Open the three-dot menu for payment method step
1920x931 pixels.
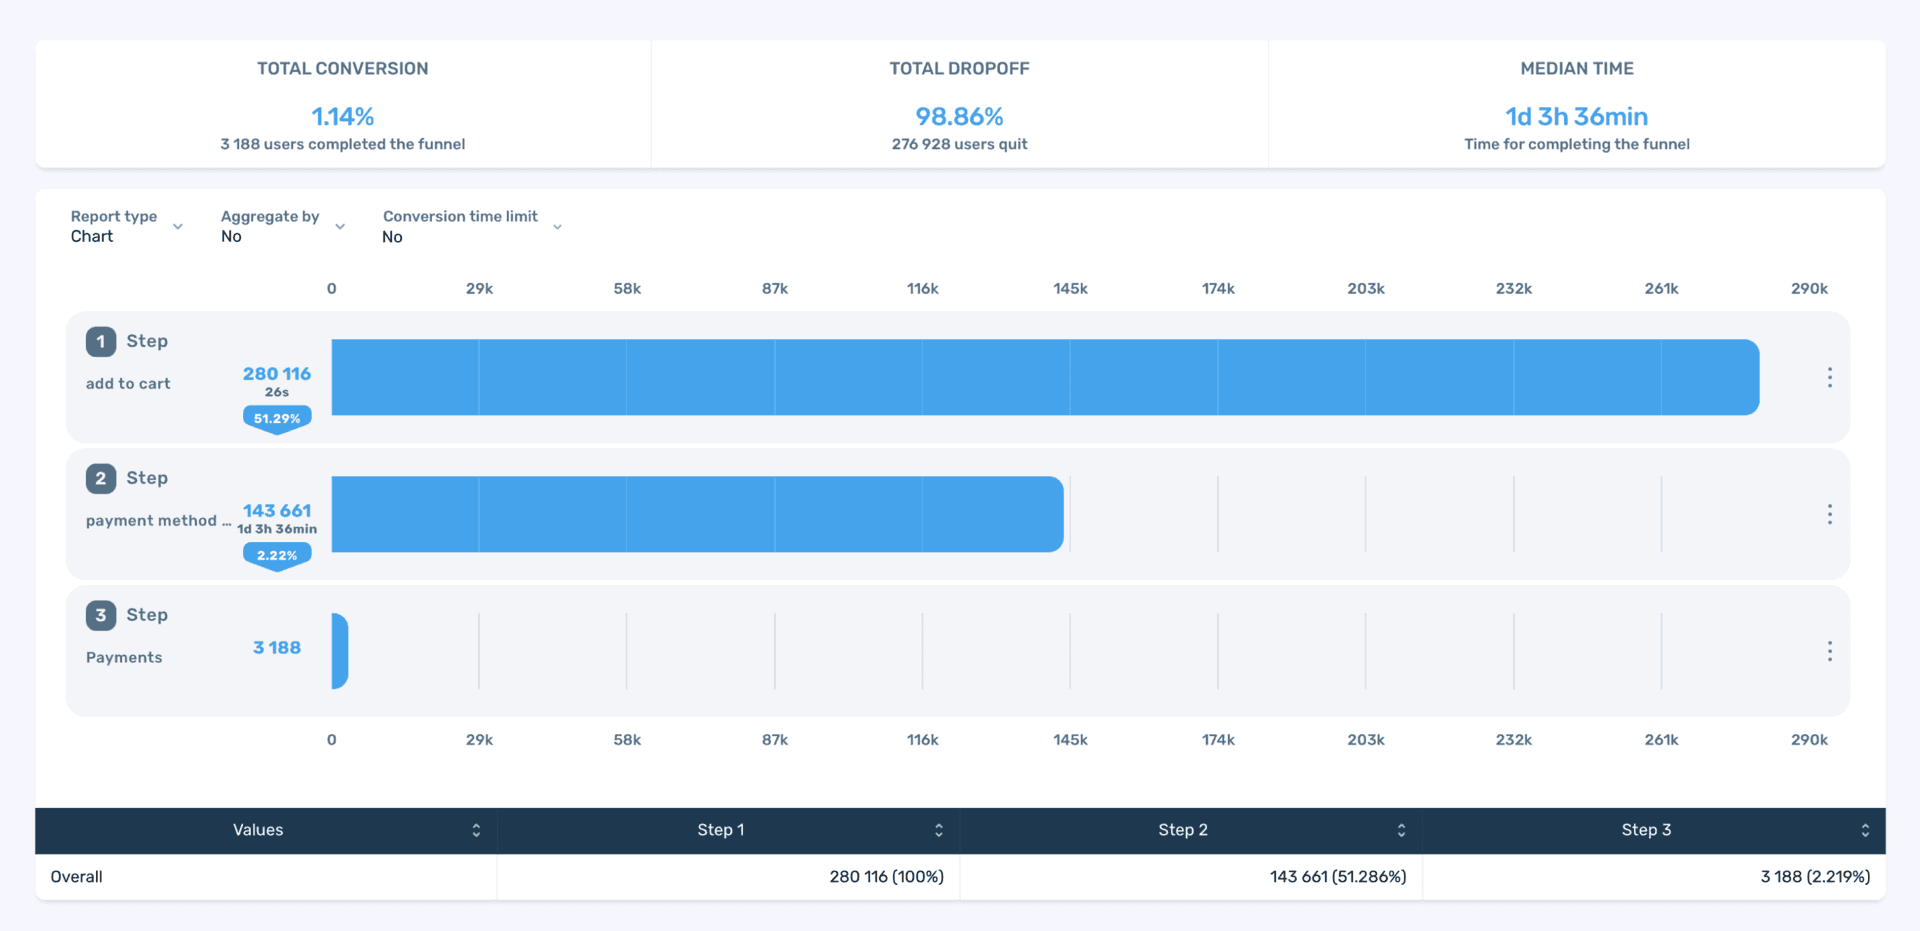pos(1830,514)
